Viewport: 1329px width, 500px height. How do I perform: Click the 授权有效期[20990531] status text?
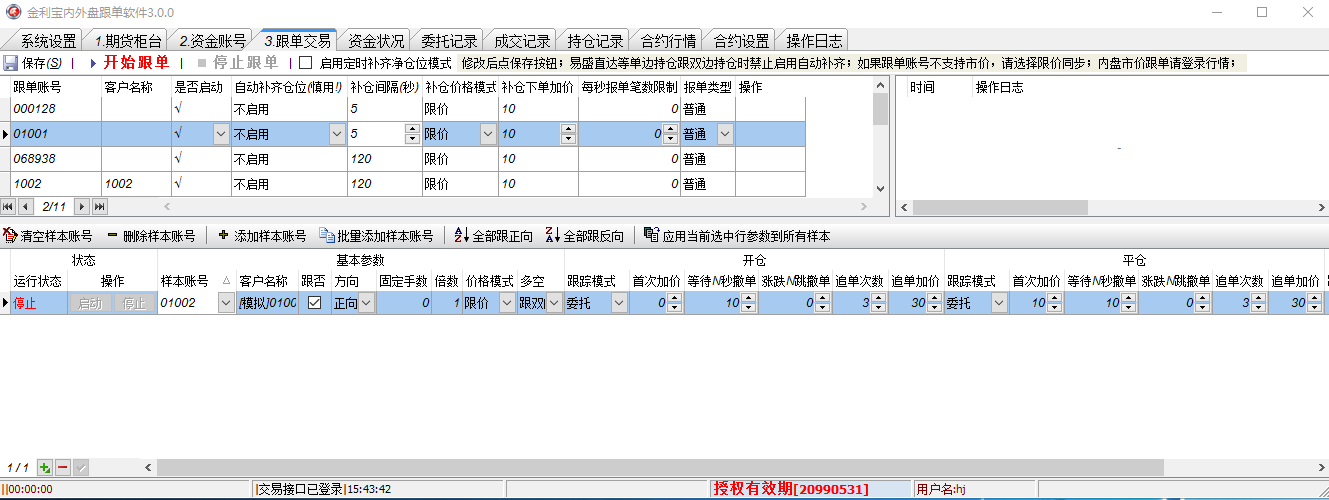tap(791, 489)
